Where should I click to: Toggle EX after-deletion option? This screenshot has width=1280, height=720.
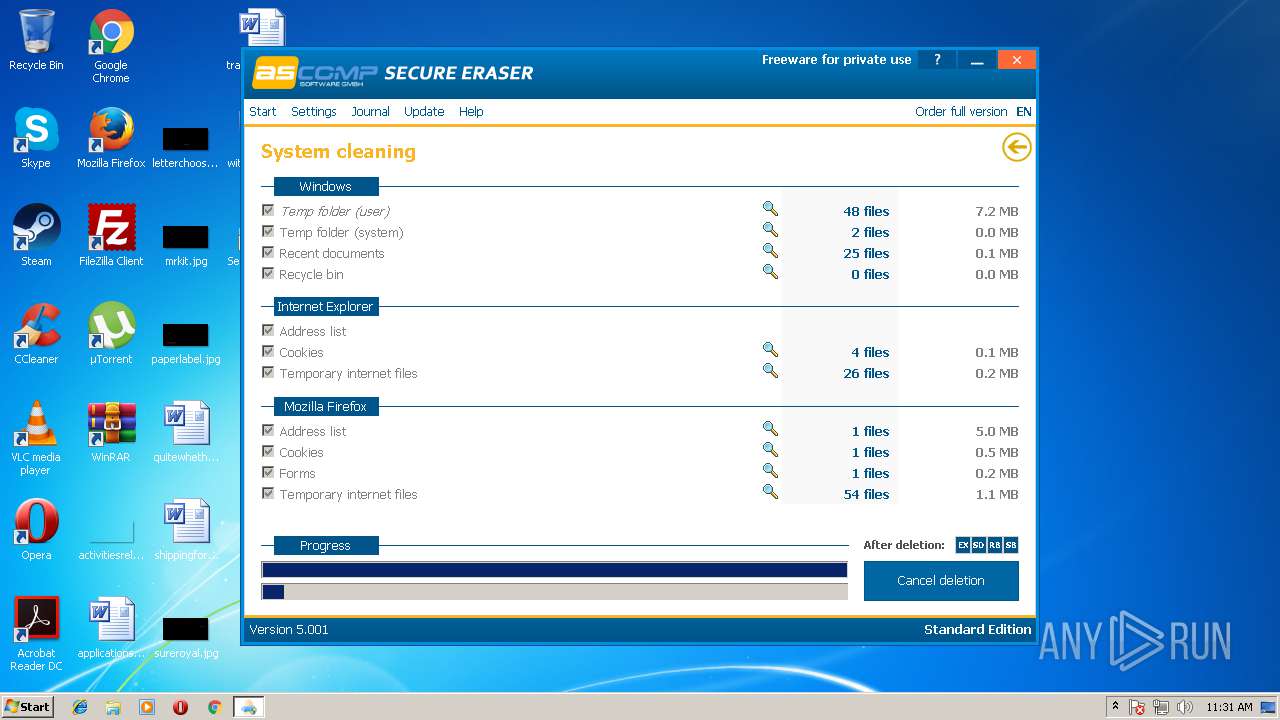point(963,545)
